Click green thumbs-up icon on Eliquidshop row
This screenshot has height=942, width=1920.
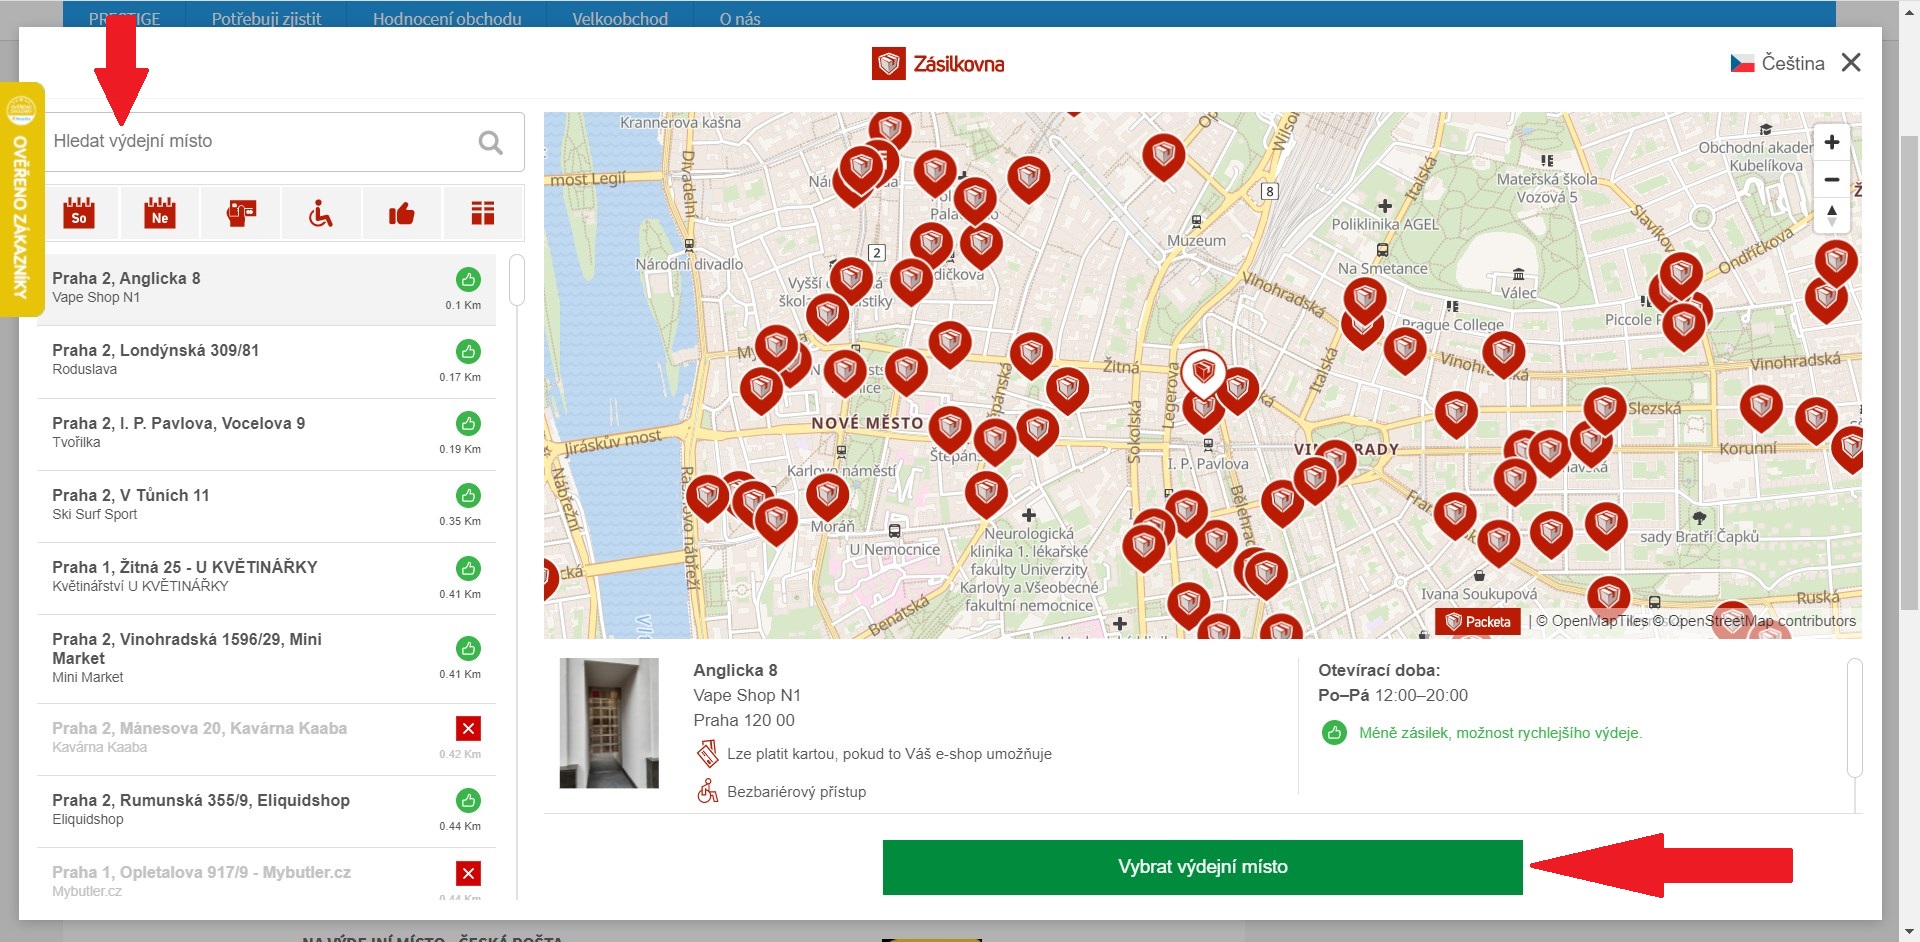(468, 800)
